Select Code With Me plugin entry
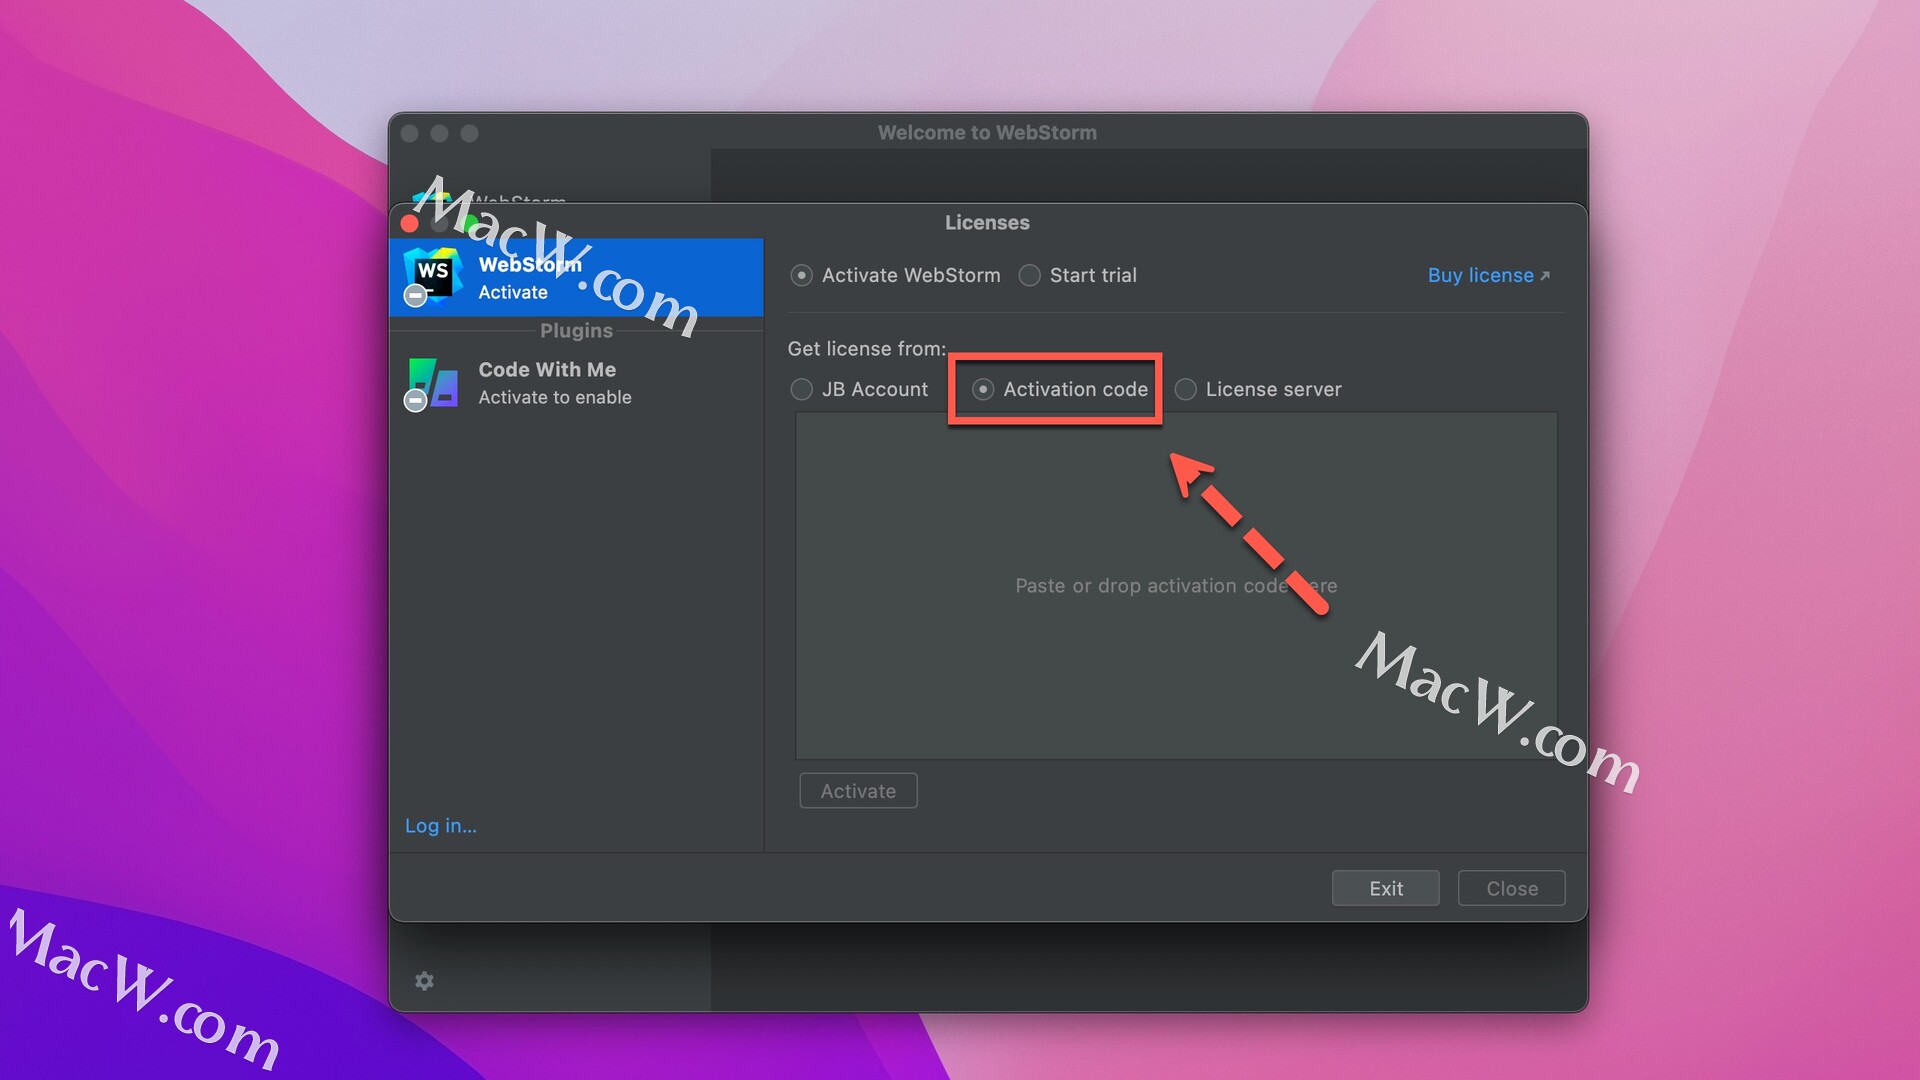 (576, 384)
